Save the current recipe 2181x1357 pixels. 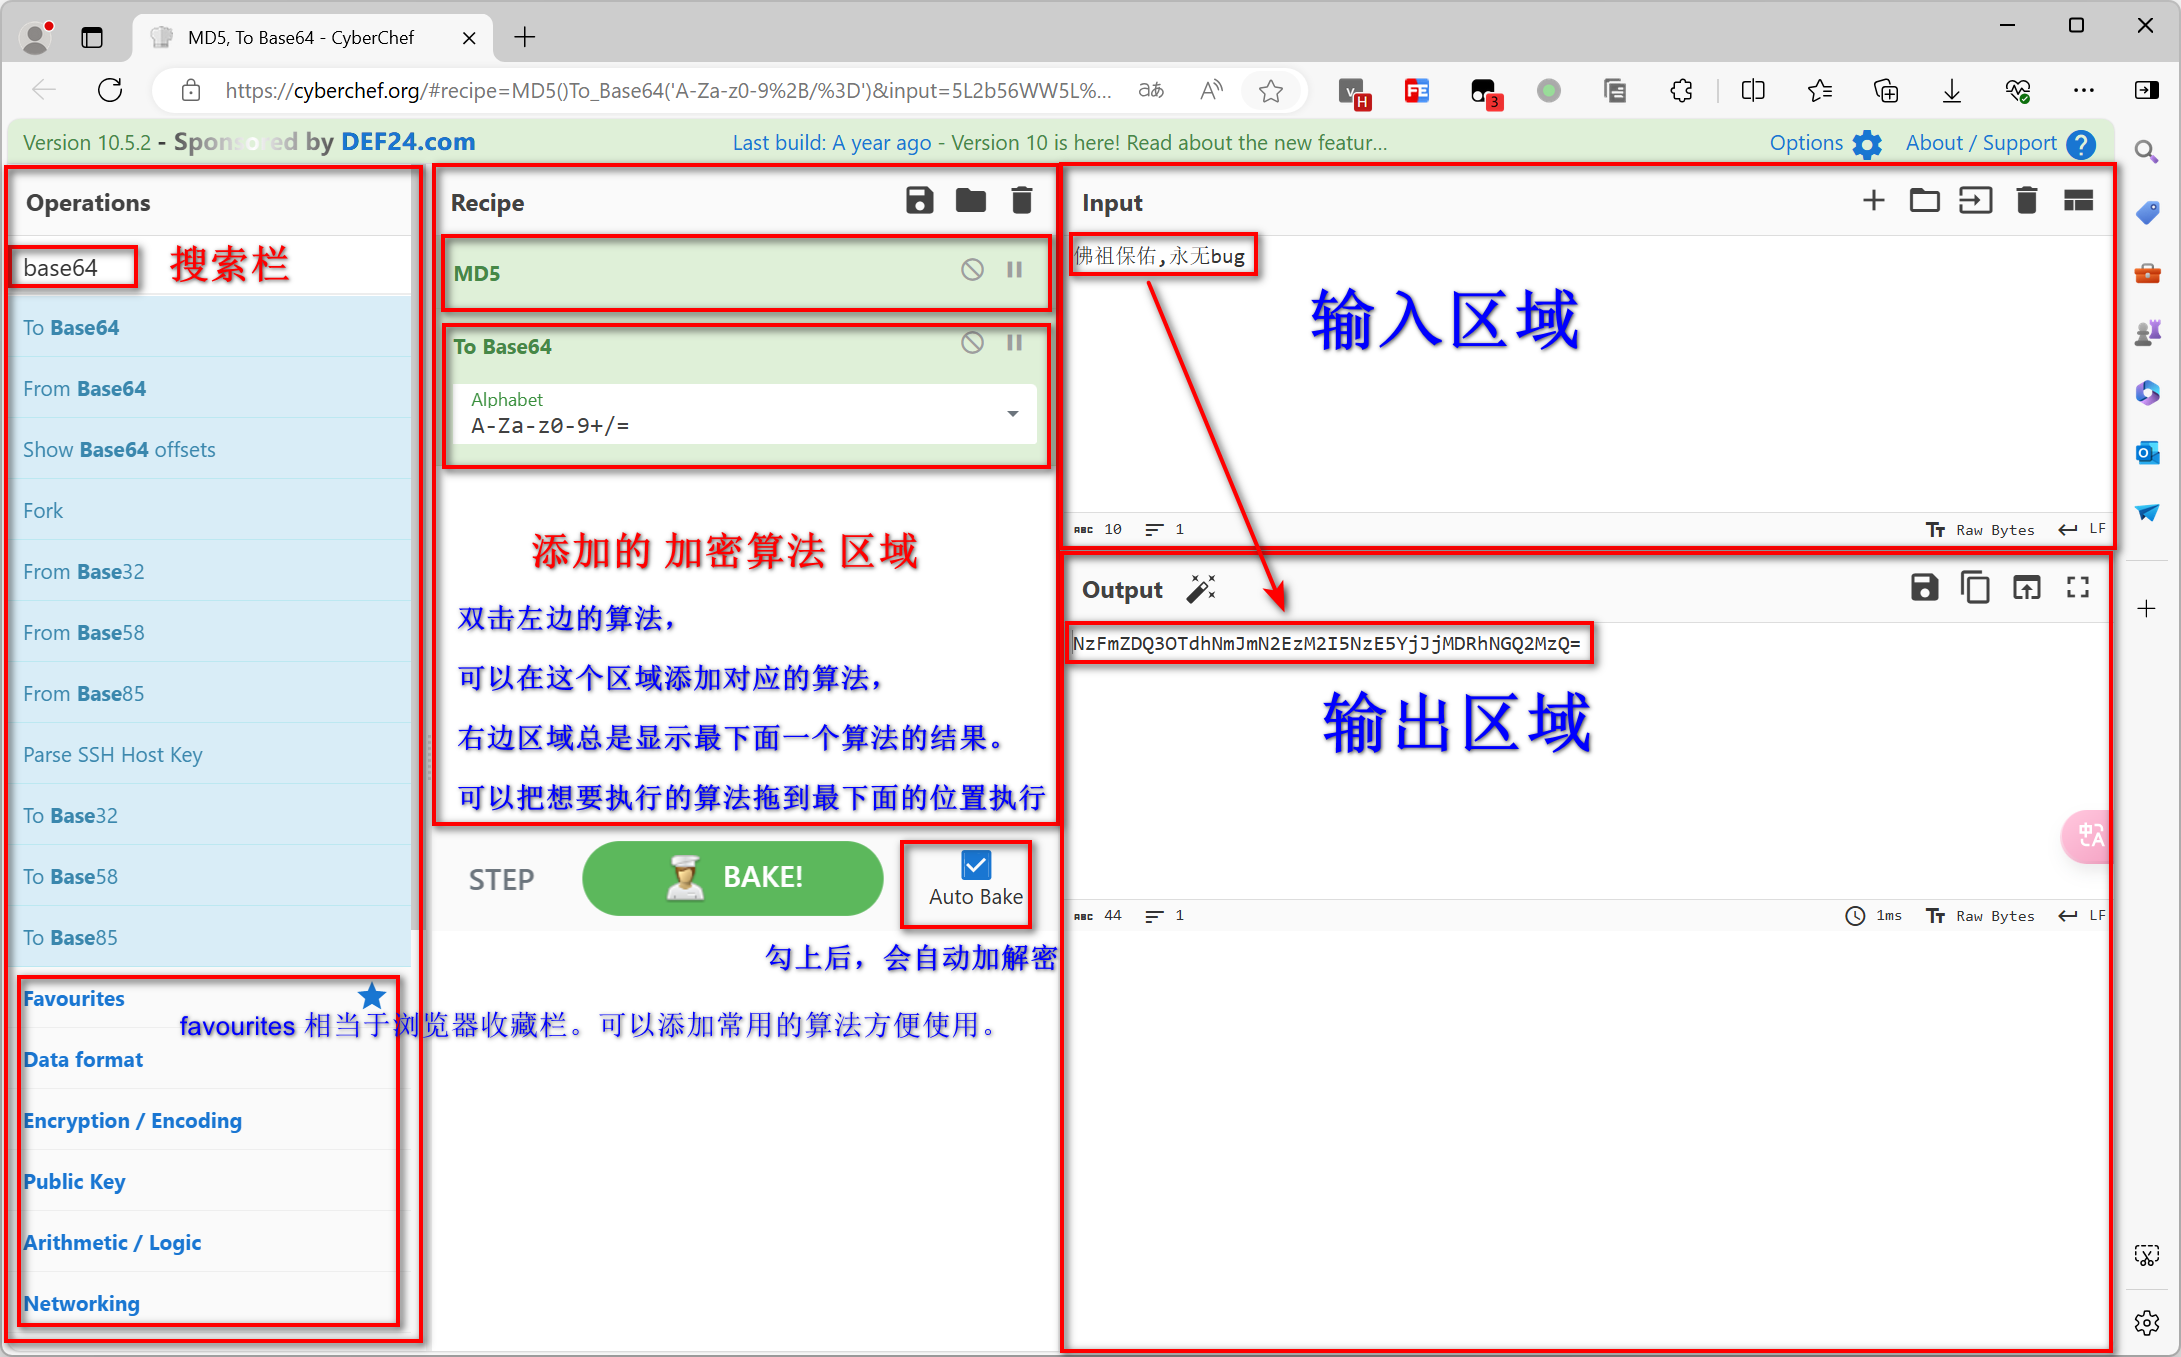[x=921, y=200]
